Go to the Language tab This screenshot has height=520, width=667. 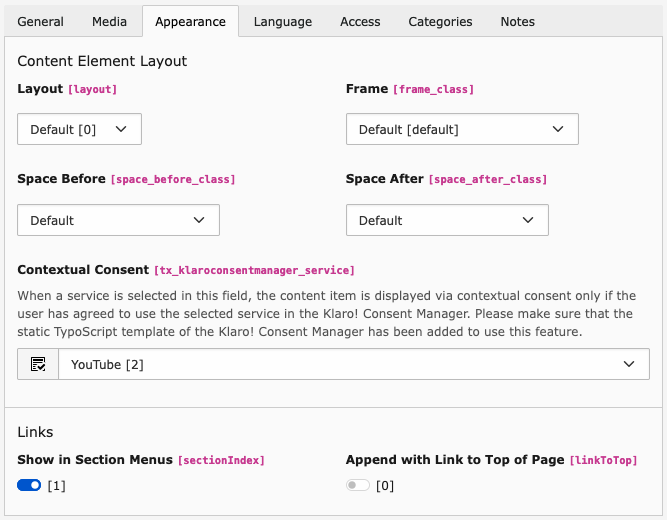tap(282, 21)
